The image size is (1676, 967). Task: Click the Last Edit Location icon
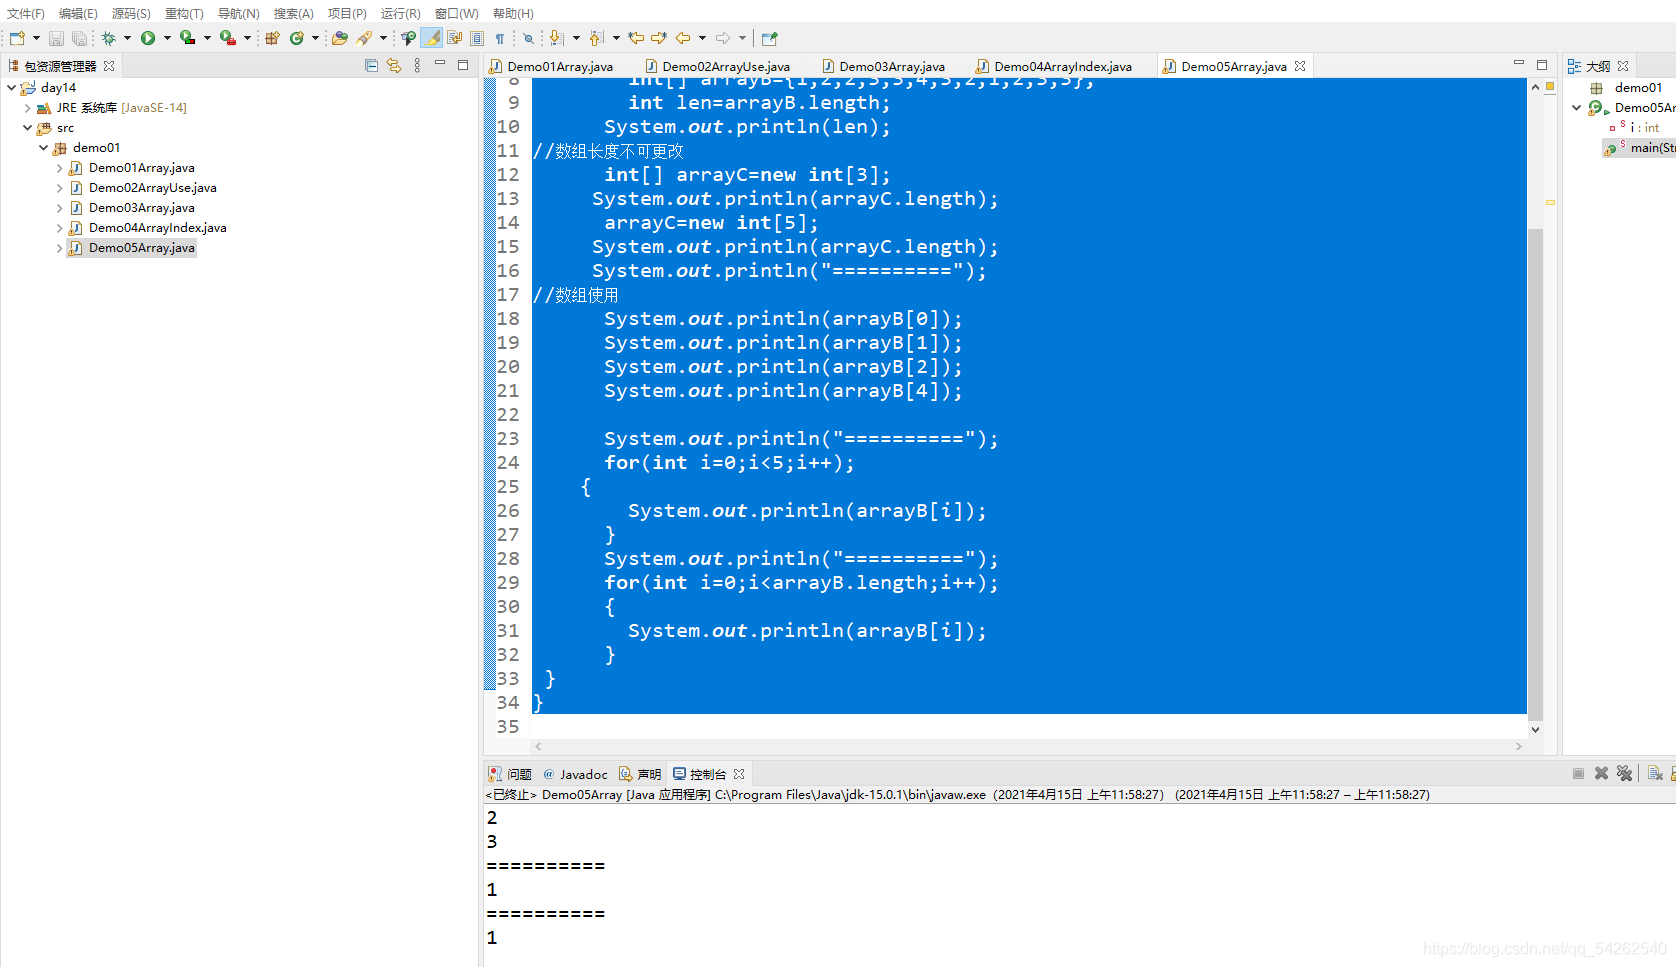point(636,38)
